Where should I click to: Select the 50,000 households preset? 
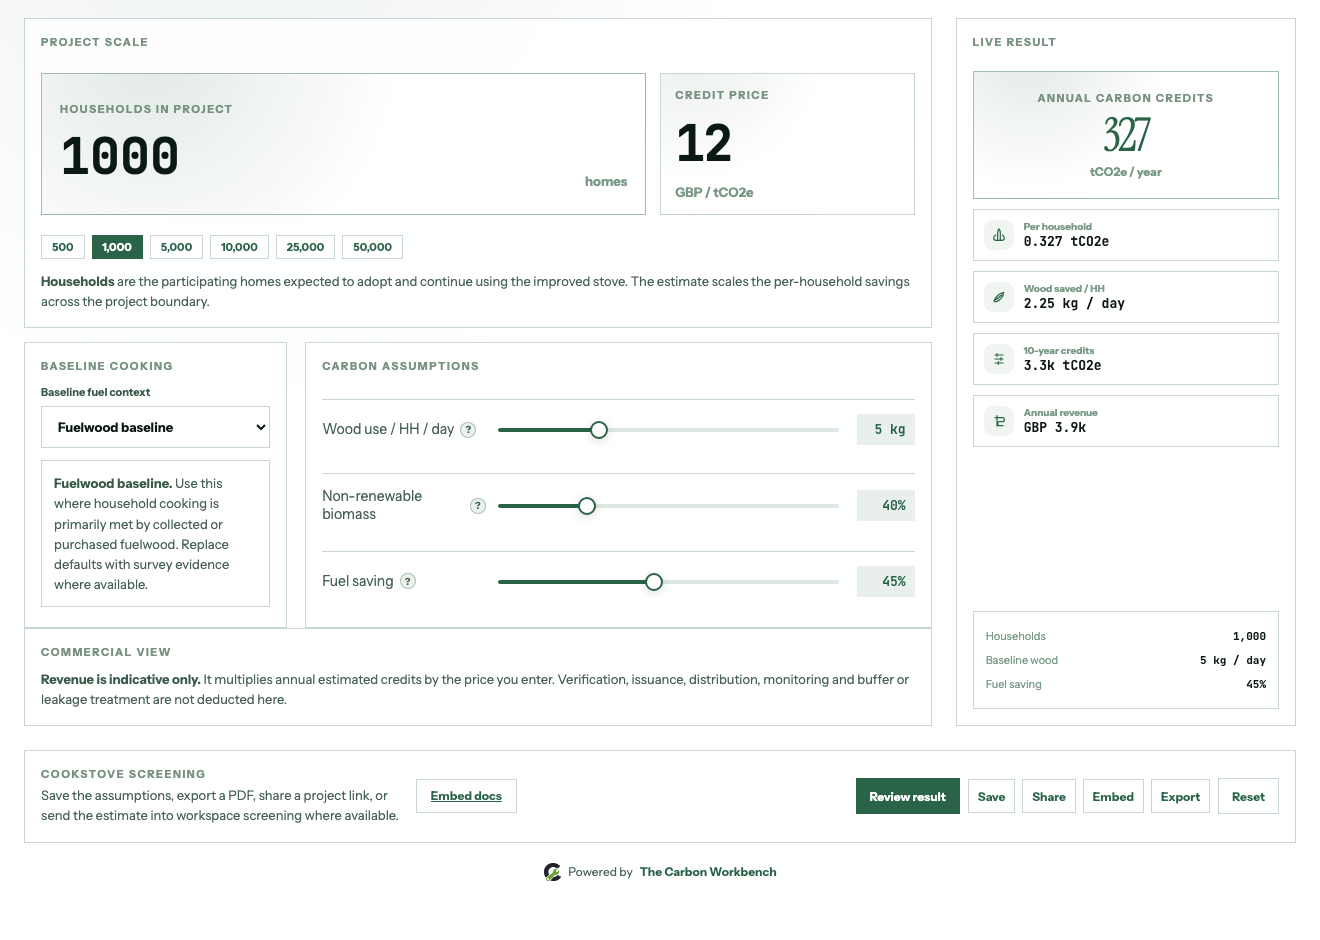click(372, 247)
